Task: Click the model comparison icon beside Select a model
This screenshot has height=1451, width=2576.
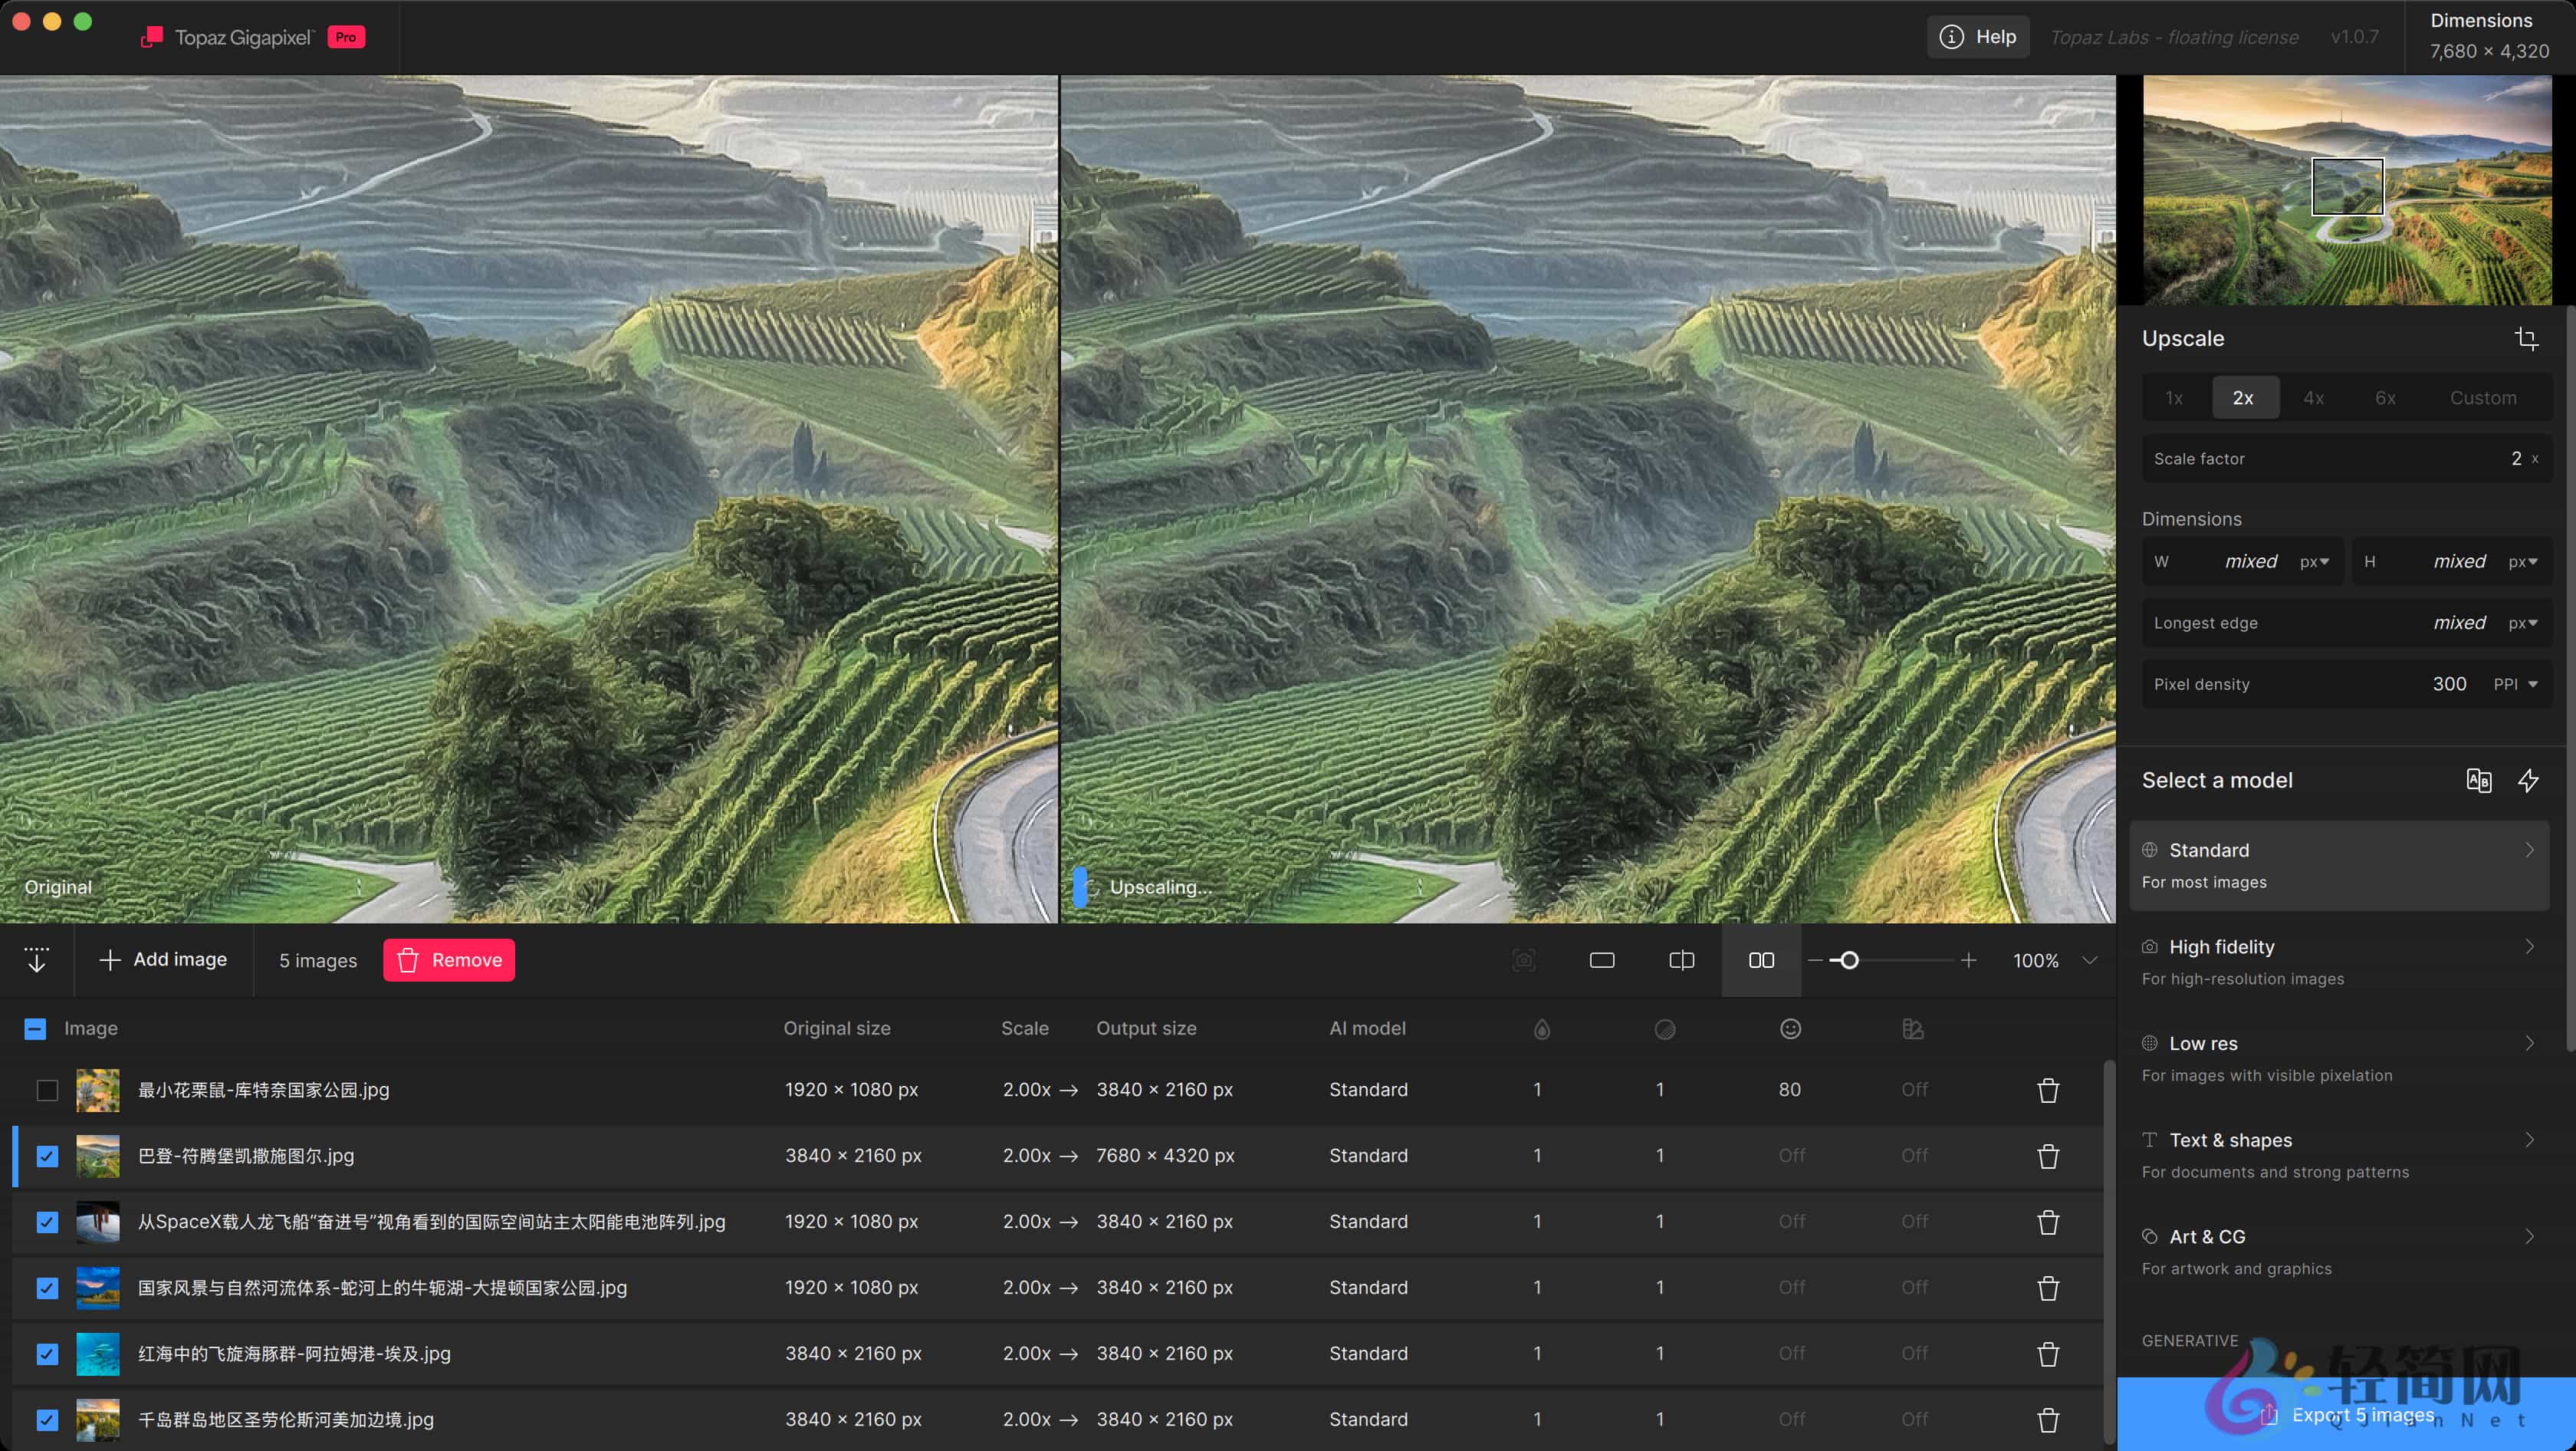Action: (2478, 780)
